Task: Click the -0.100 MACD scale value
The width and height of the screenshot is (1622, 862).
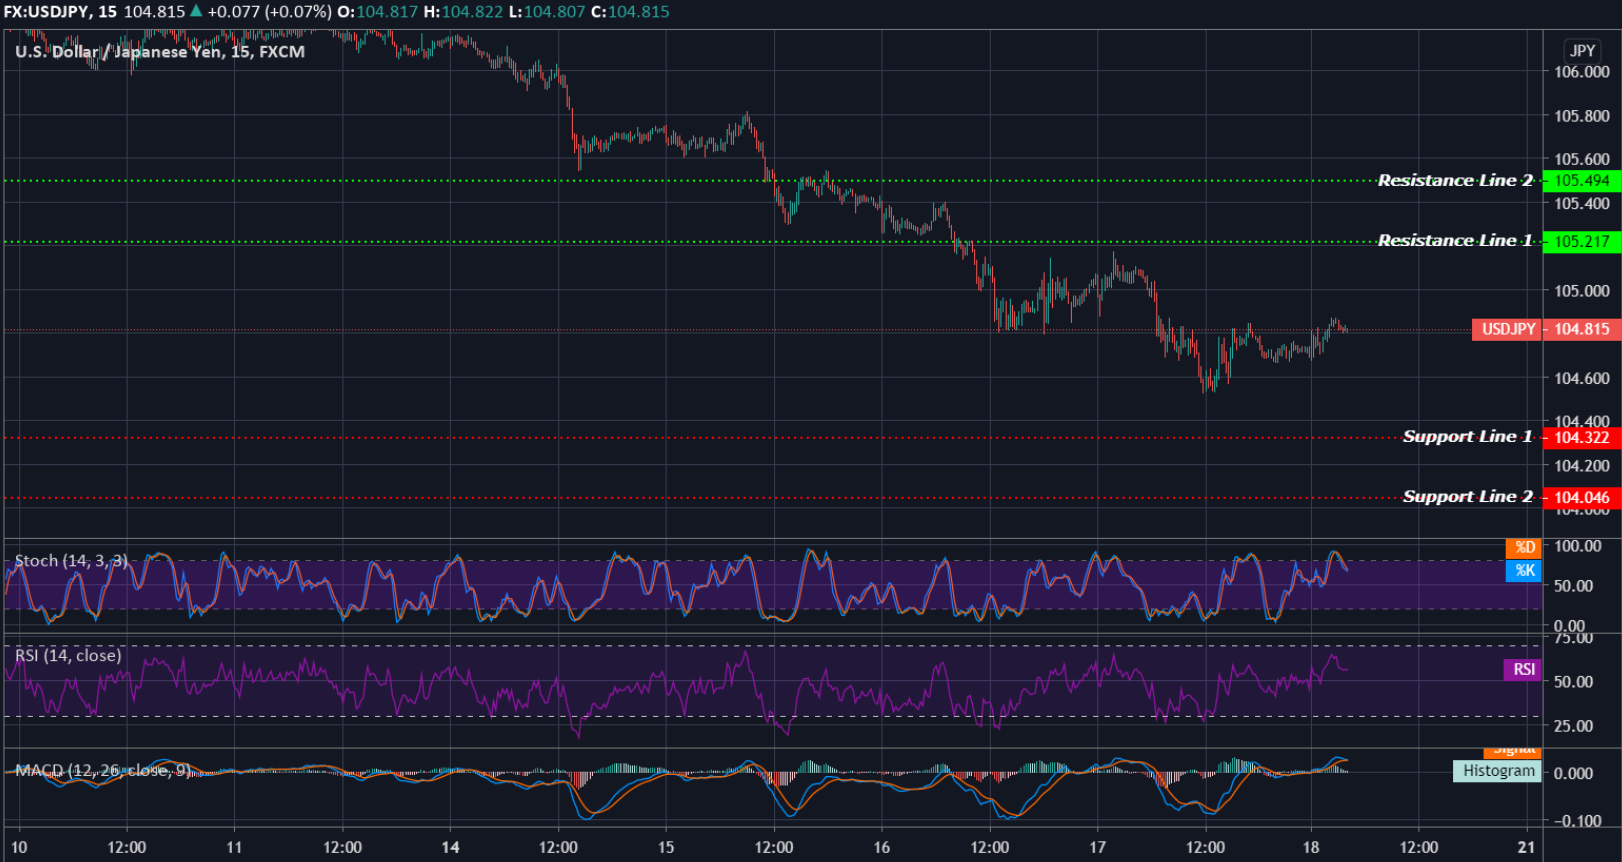Action: point(1578,821)
